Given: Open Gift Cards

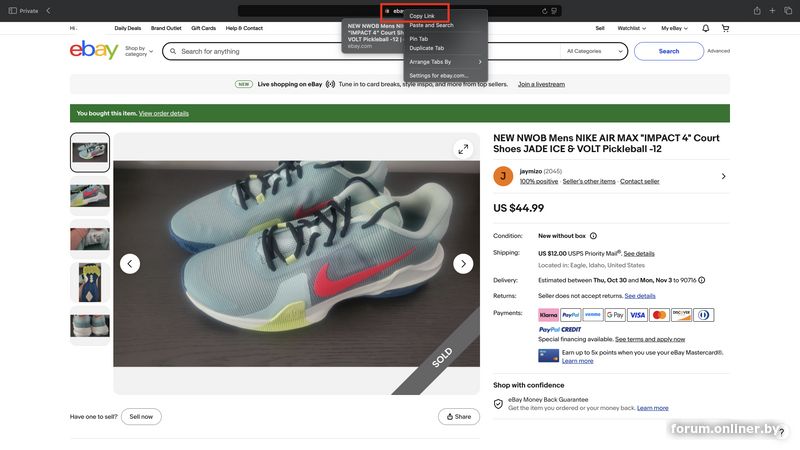Looking at the screenshot, I should 204,29.
